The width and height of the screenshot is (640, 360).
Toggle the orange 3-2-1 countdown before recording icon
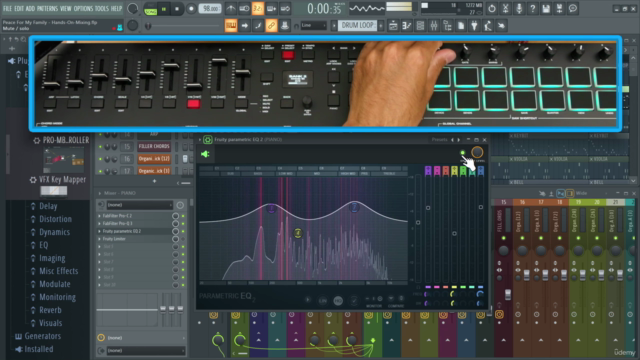tap(258, 9)
